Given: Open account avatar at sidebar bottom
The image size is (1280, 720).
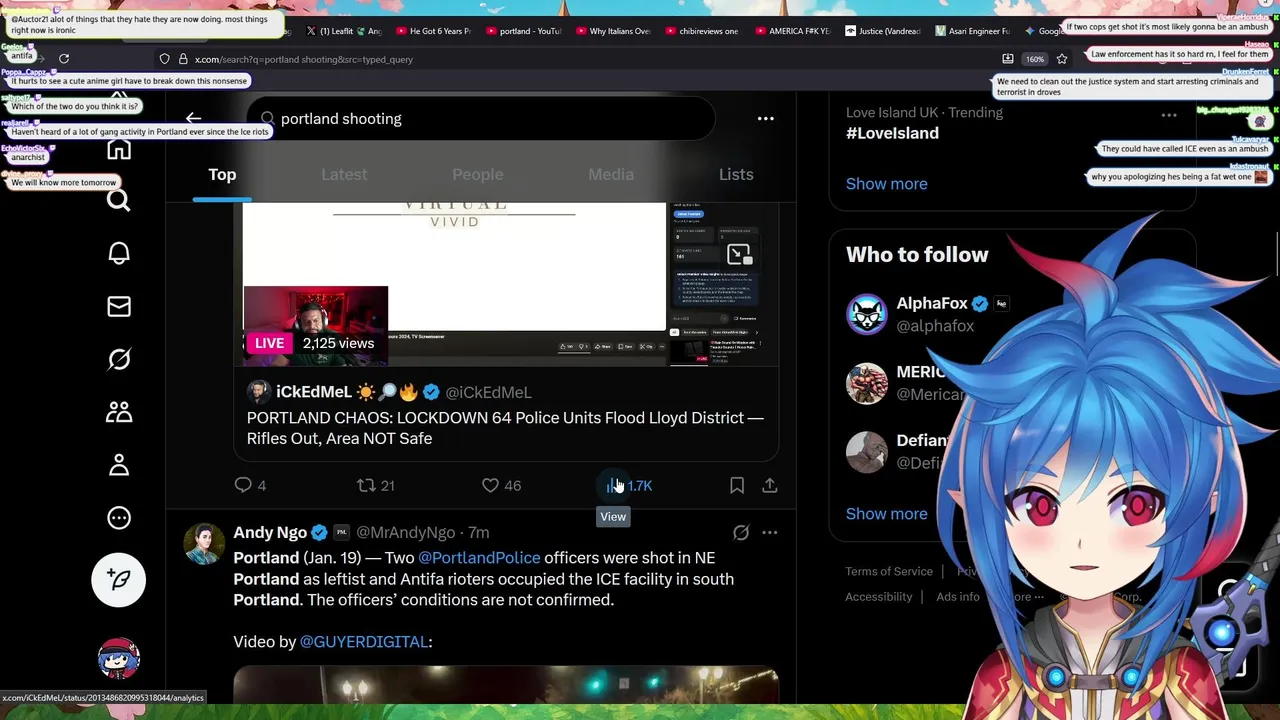Looking at the screenshot, I should tap(119, 658).
